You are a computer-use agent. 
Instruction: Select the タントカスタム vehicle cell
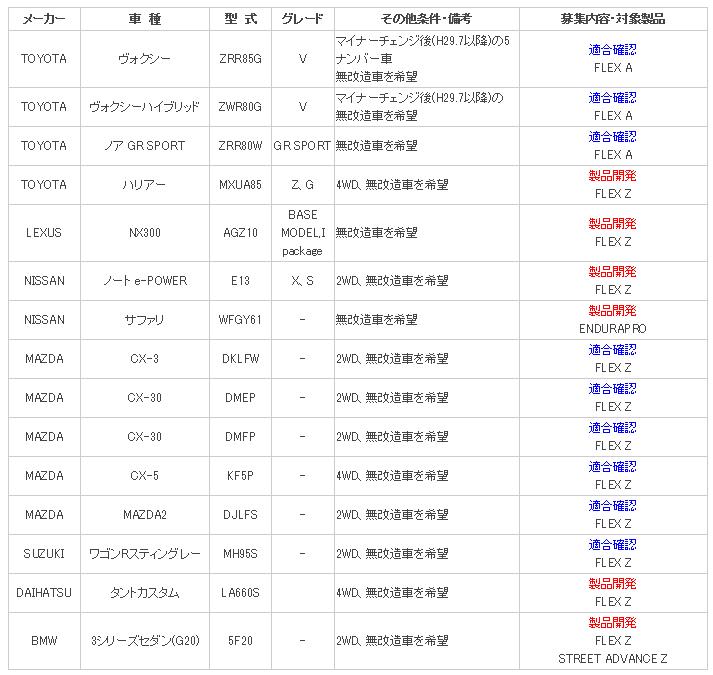[x=145, y=593]
